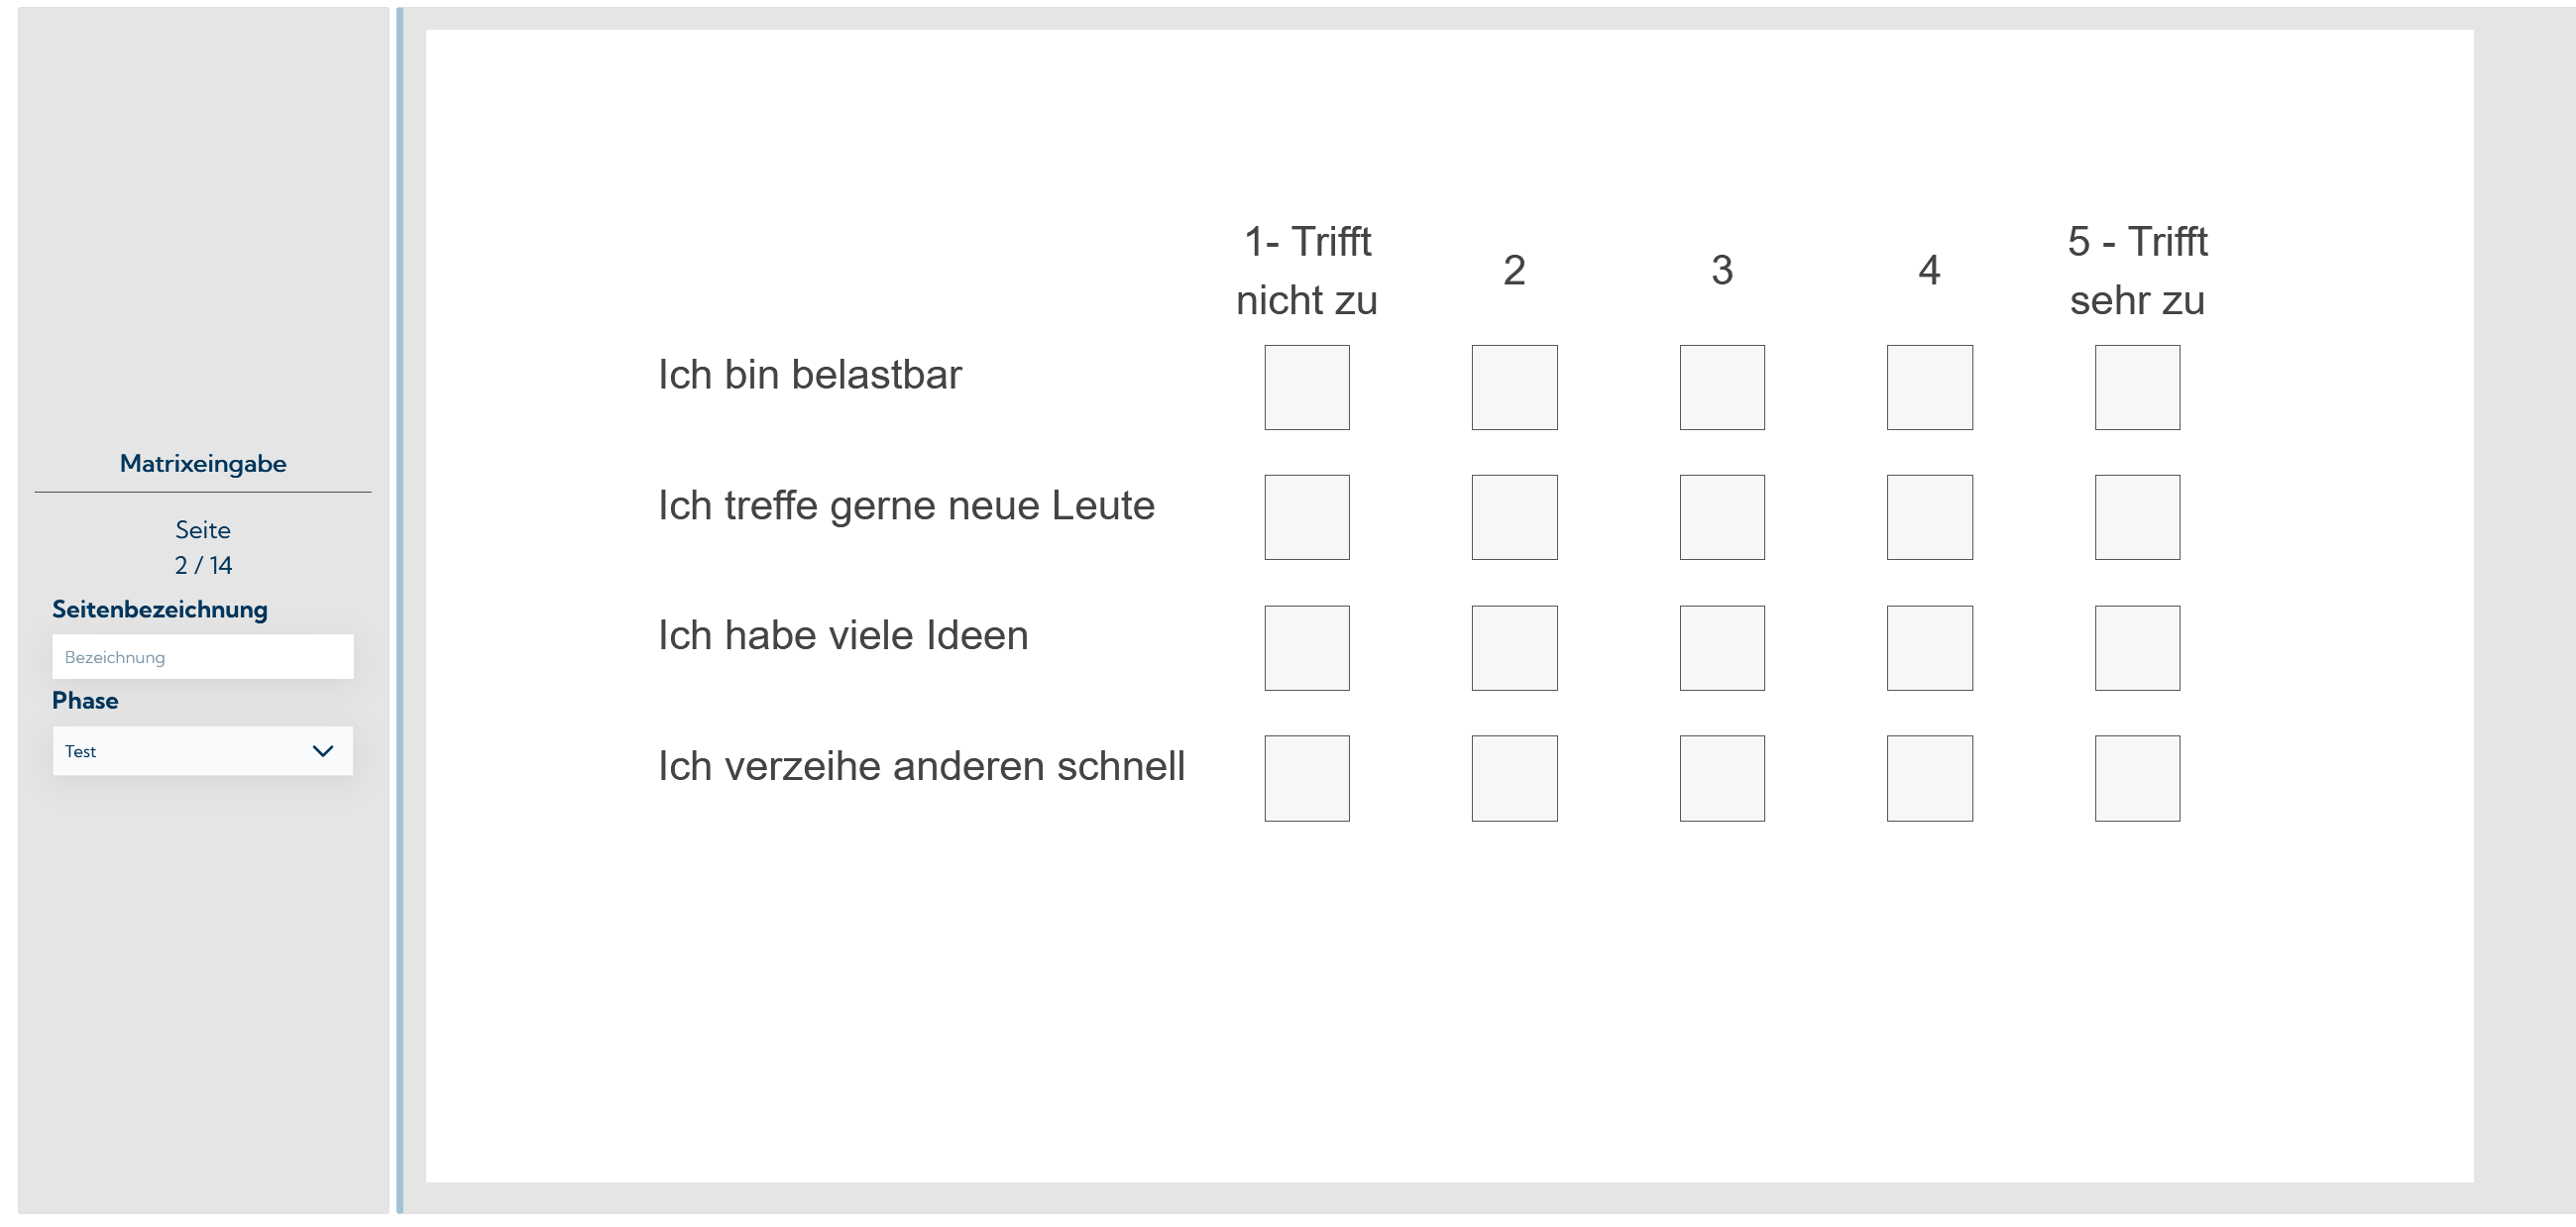Screen dimensions: 2576x1227
Task: Check '1- Trifft nicht zu' for 'Ich habe viele Ideen'
Action: (x=1306, y=648)
